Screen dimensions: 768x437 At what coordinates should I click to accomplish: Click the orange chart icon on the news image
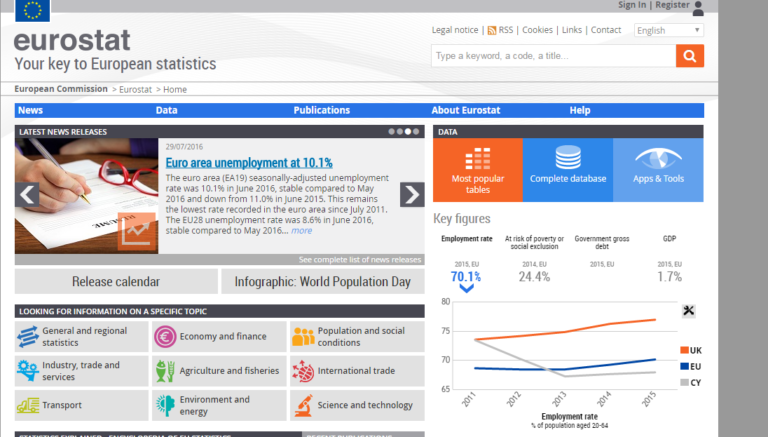(137, 231)
